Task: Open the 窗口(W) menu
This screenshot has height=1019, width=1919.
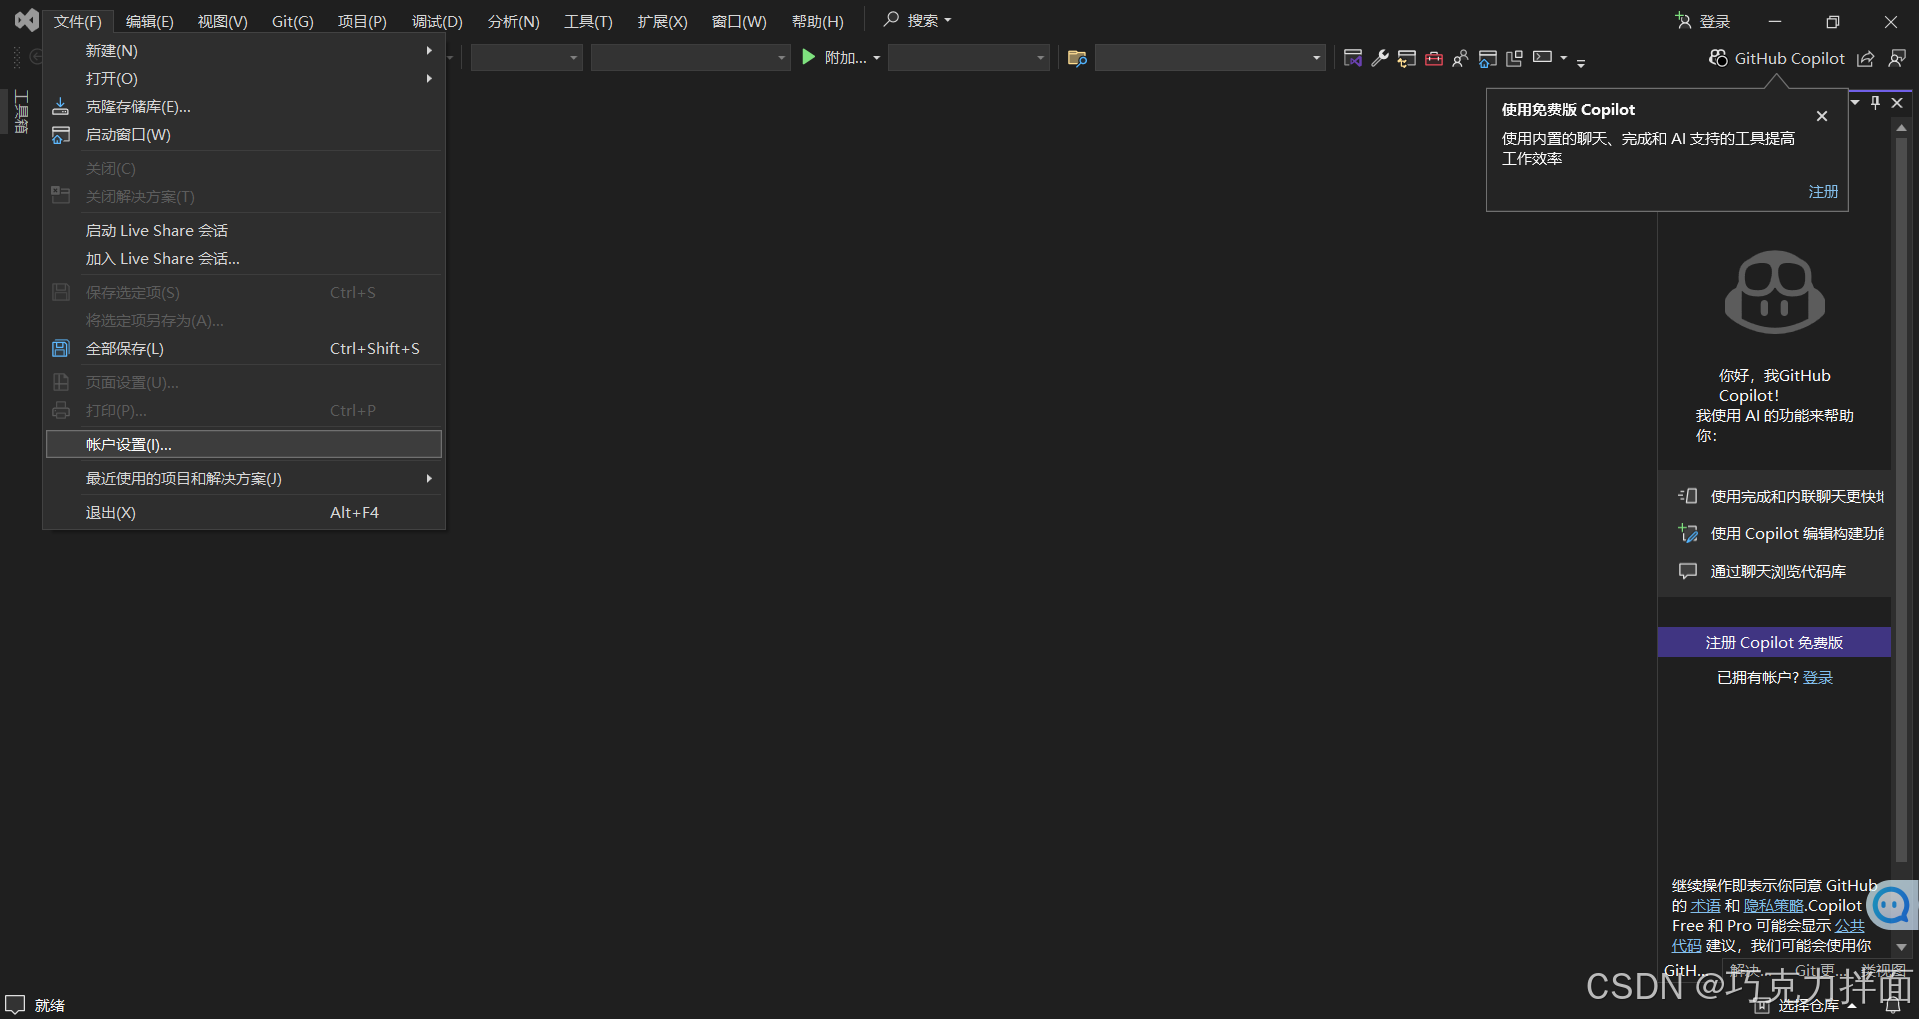Action: tap(739, 21)
